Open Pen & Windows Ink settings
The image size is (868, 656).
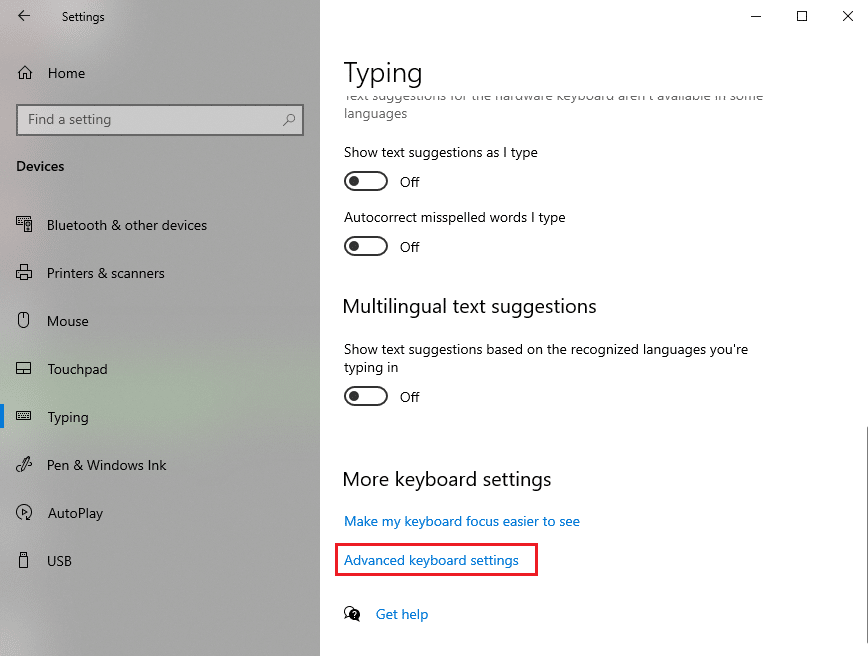pyautogui.click(x=24, y=464)
